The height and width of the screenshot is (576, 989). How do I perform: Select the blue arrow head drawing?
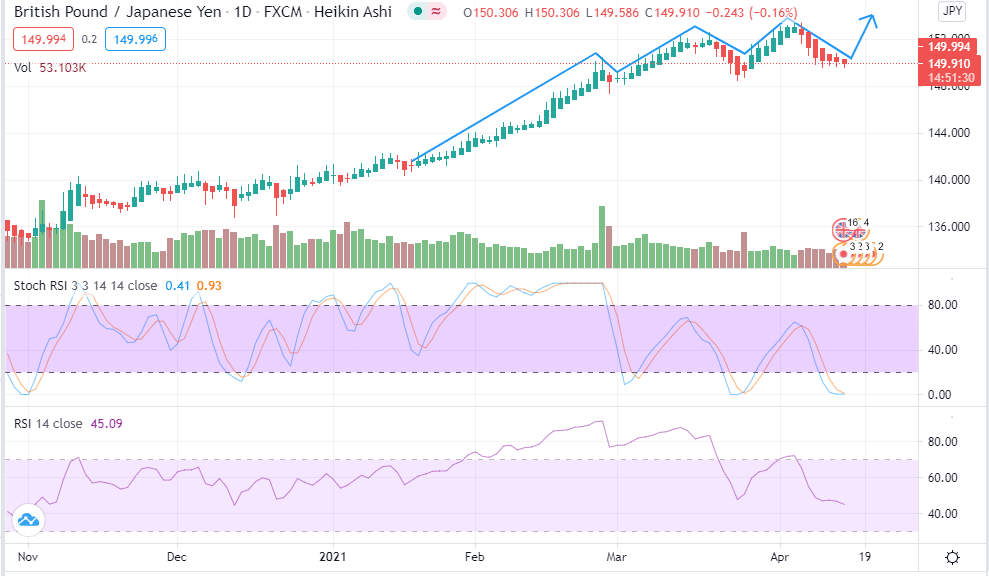[x=868, y=21]
